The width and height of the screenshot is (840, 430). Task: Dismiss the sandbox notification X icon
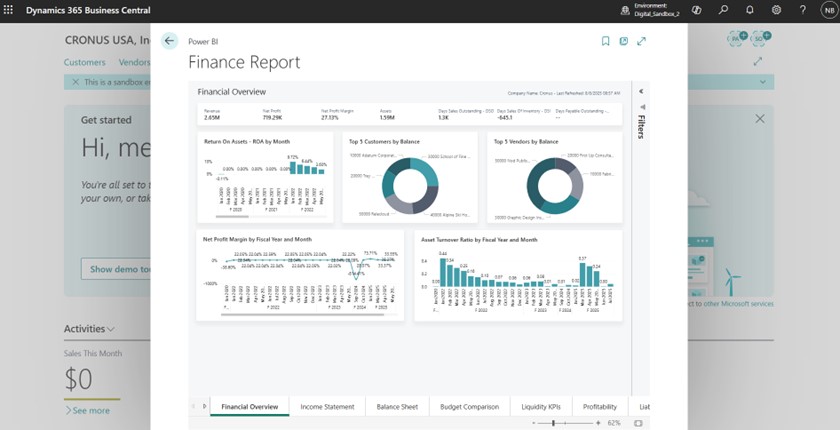coord(76,82)
